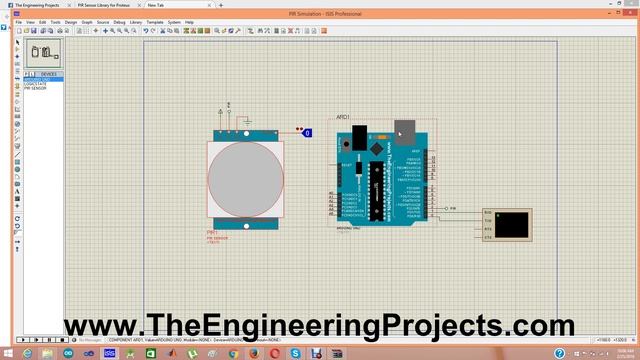640x360 pixels.
Task: Open the Debug menu
Action: [119, 22]
